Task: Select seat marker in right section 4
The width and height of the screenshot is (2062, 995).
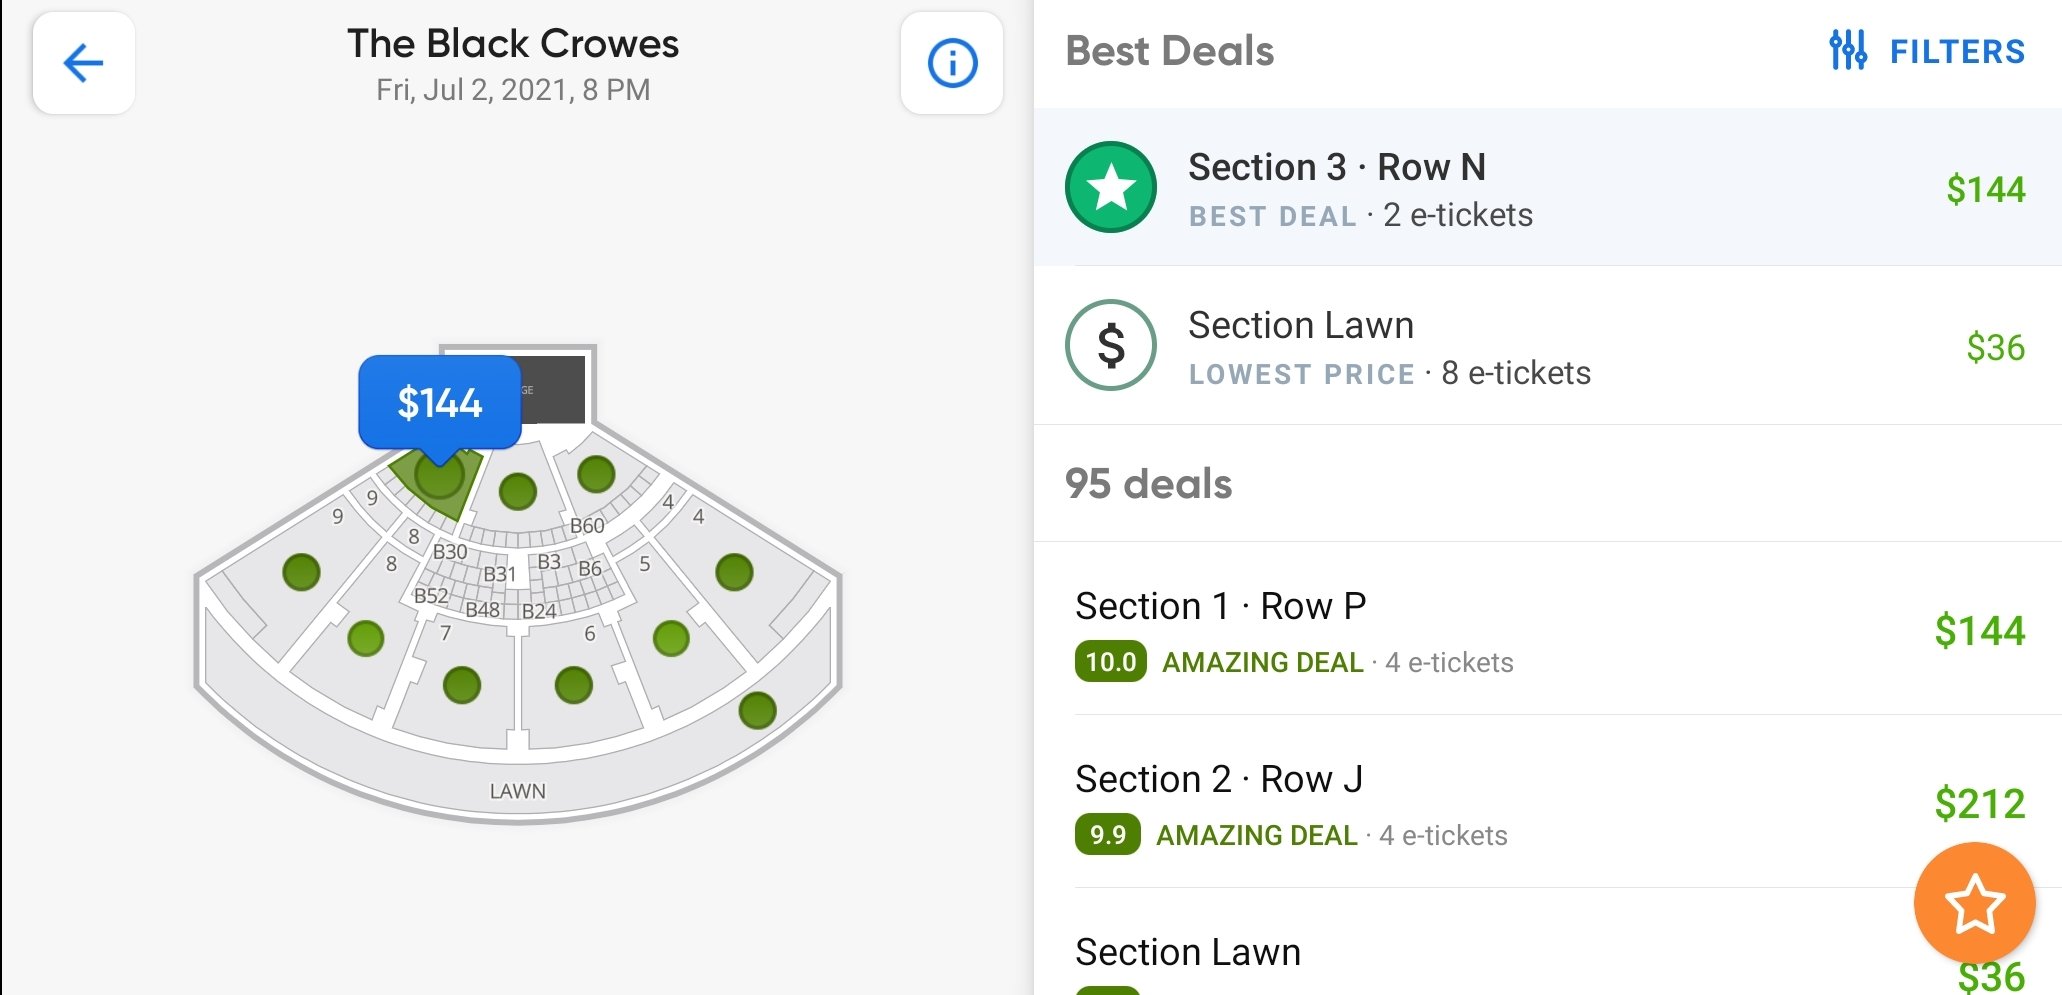Action: pyautogui.click(x=734, y=572)
